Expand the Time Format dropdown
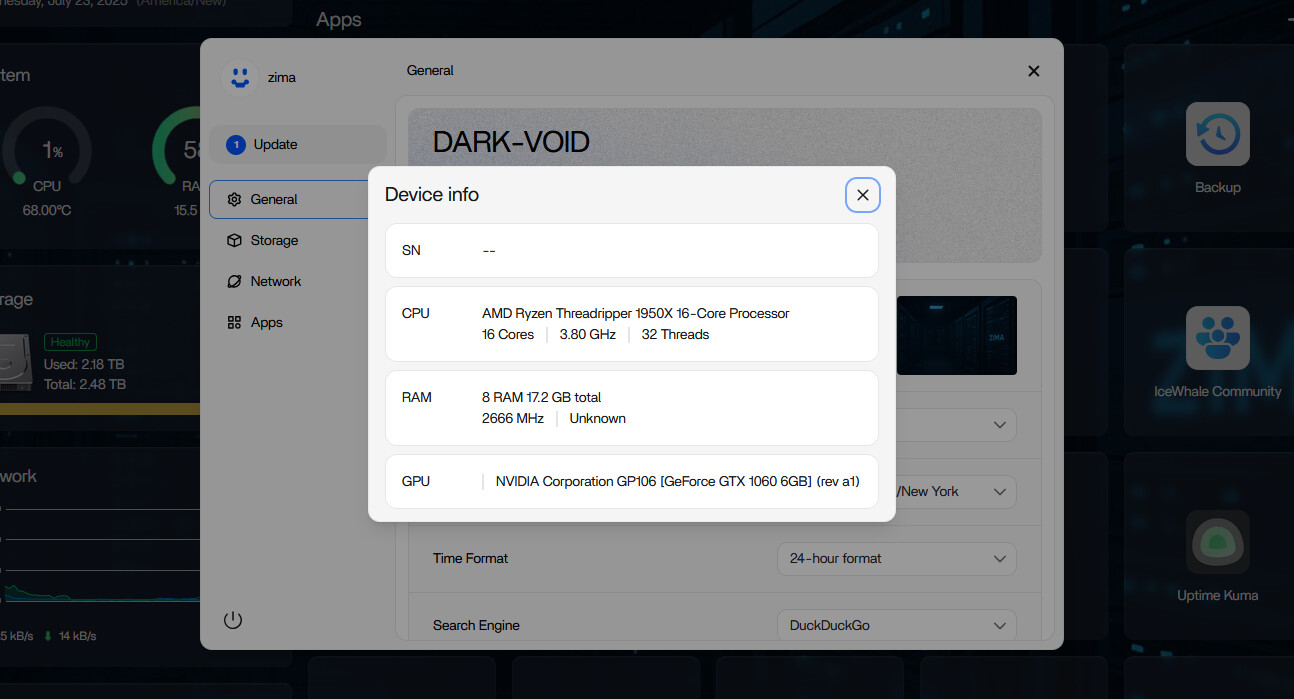Image resolution: width=1294 pixels, height=699 pixels. [896, 558]
